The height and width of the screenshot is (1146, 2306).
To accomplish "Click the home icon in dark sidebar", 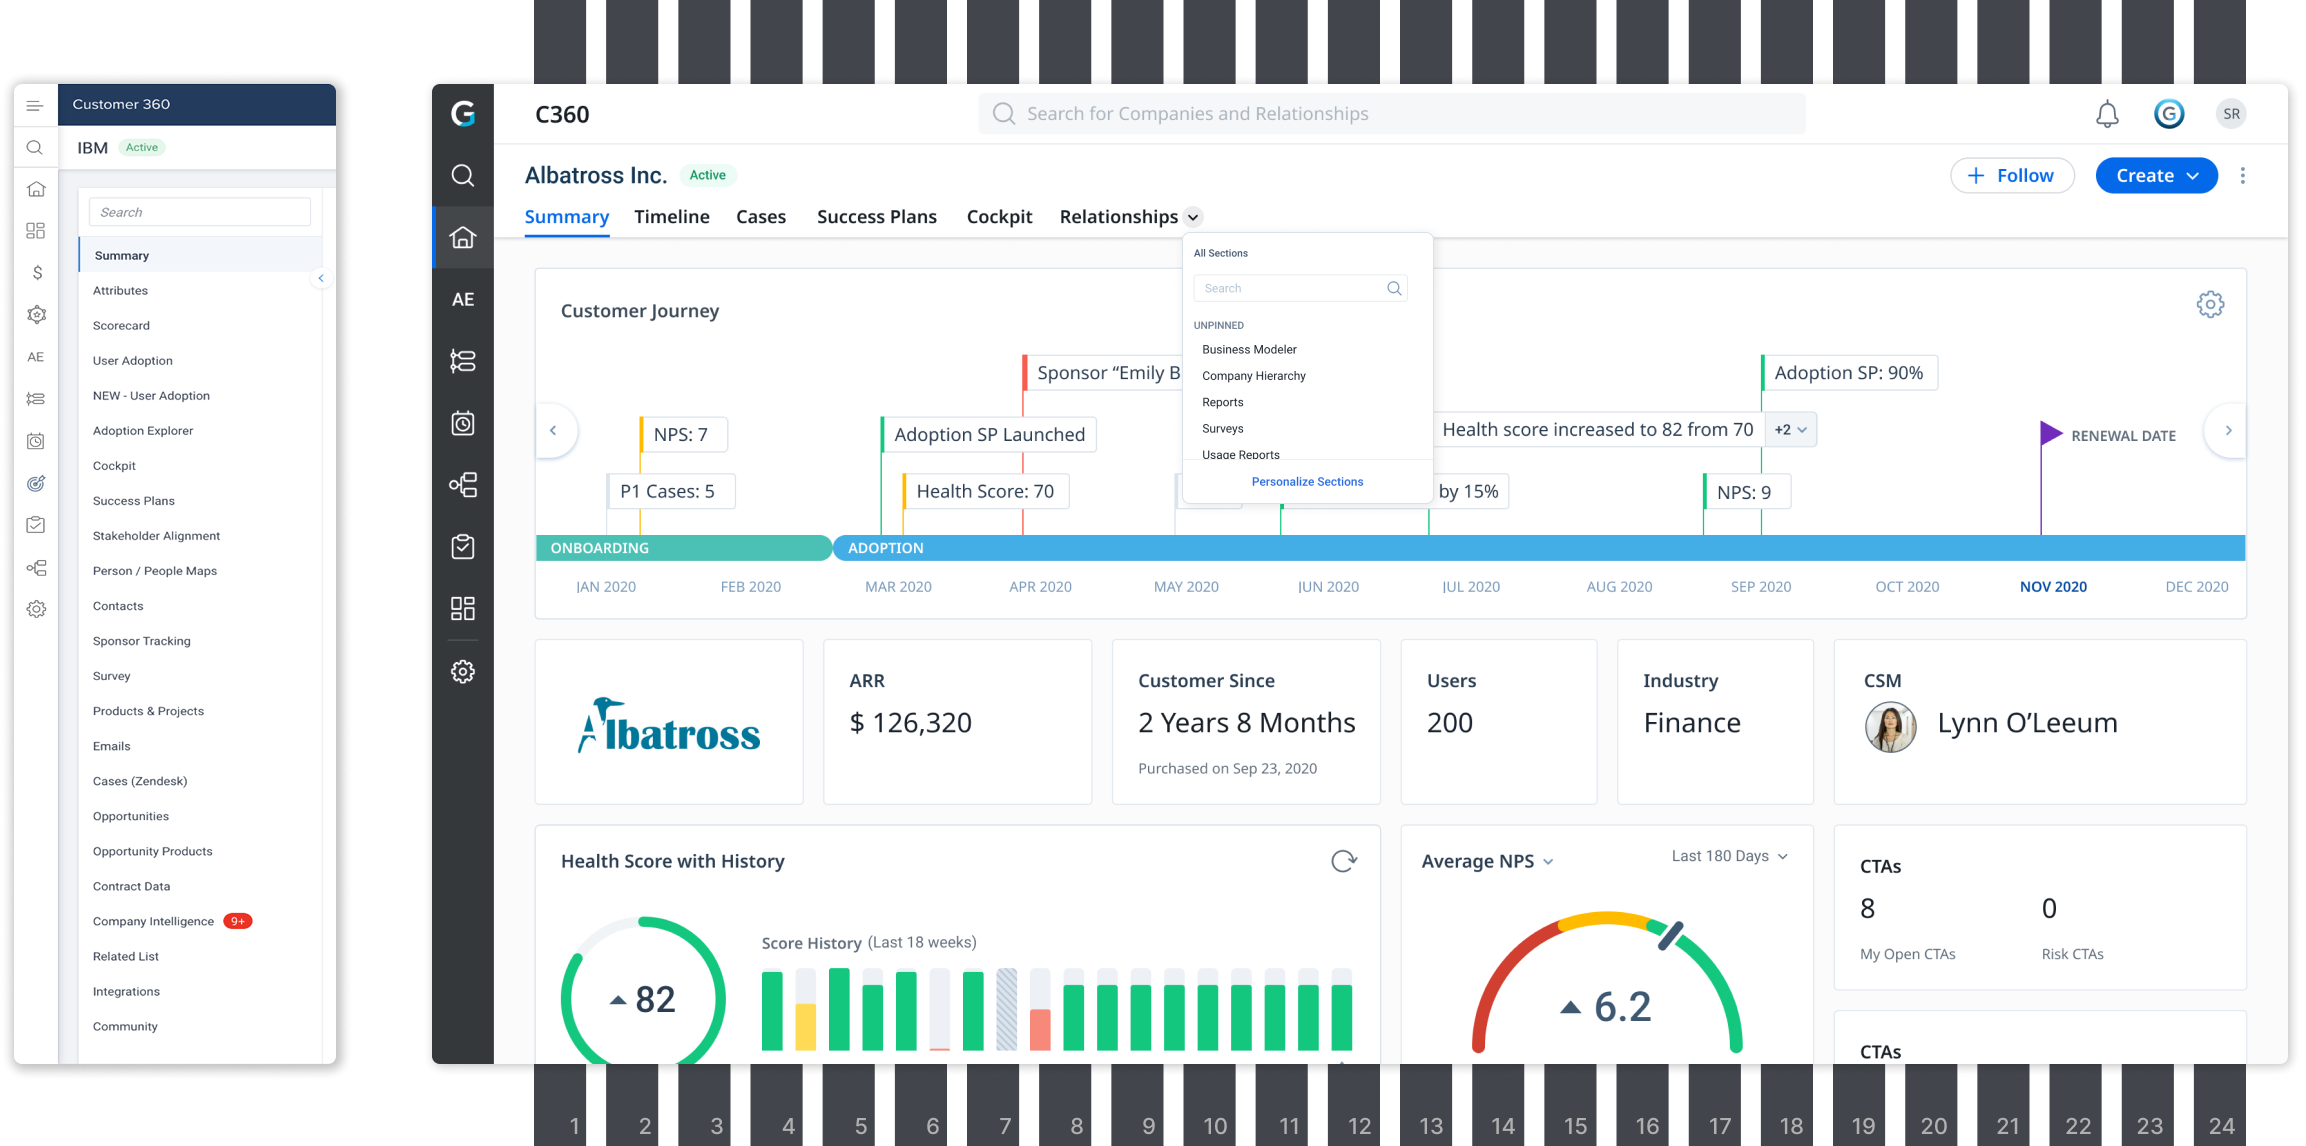I will click(463, 237).
